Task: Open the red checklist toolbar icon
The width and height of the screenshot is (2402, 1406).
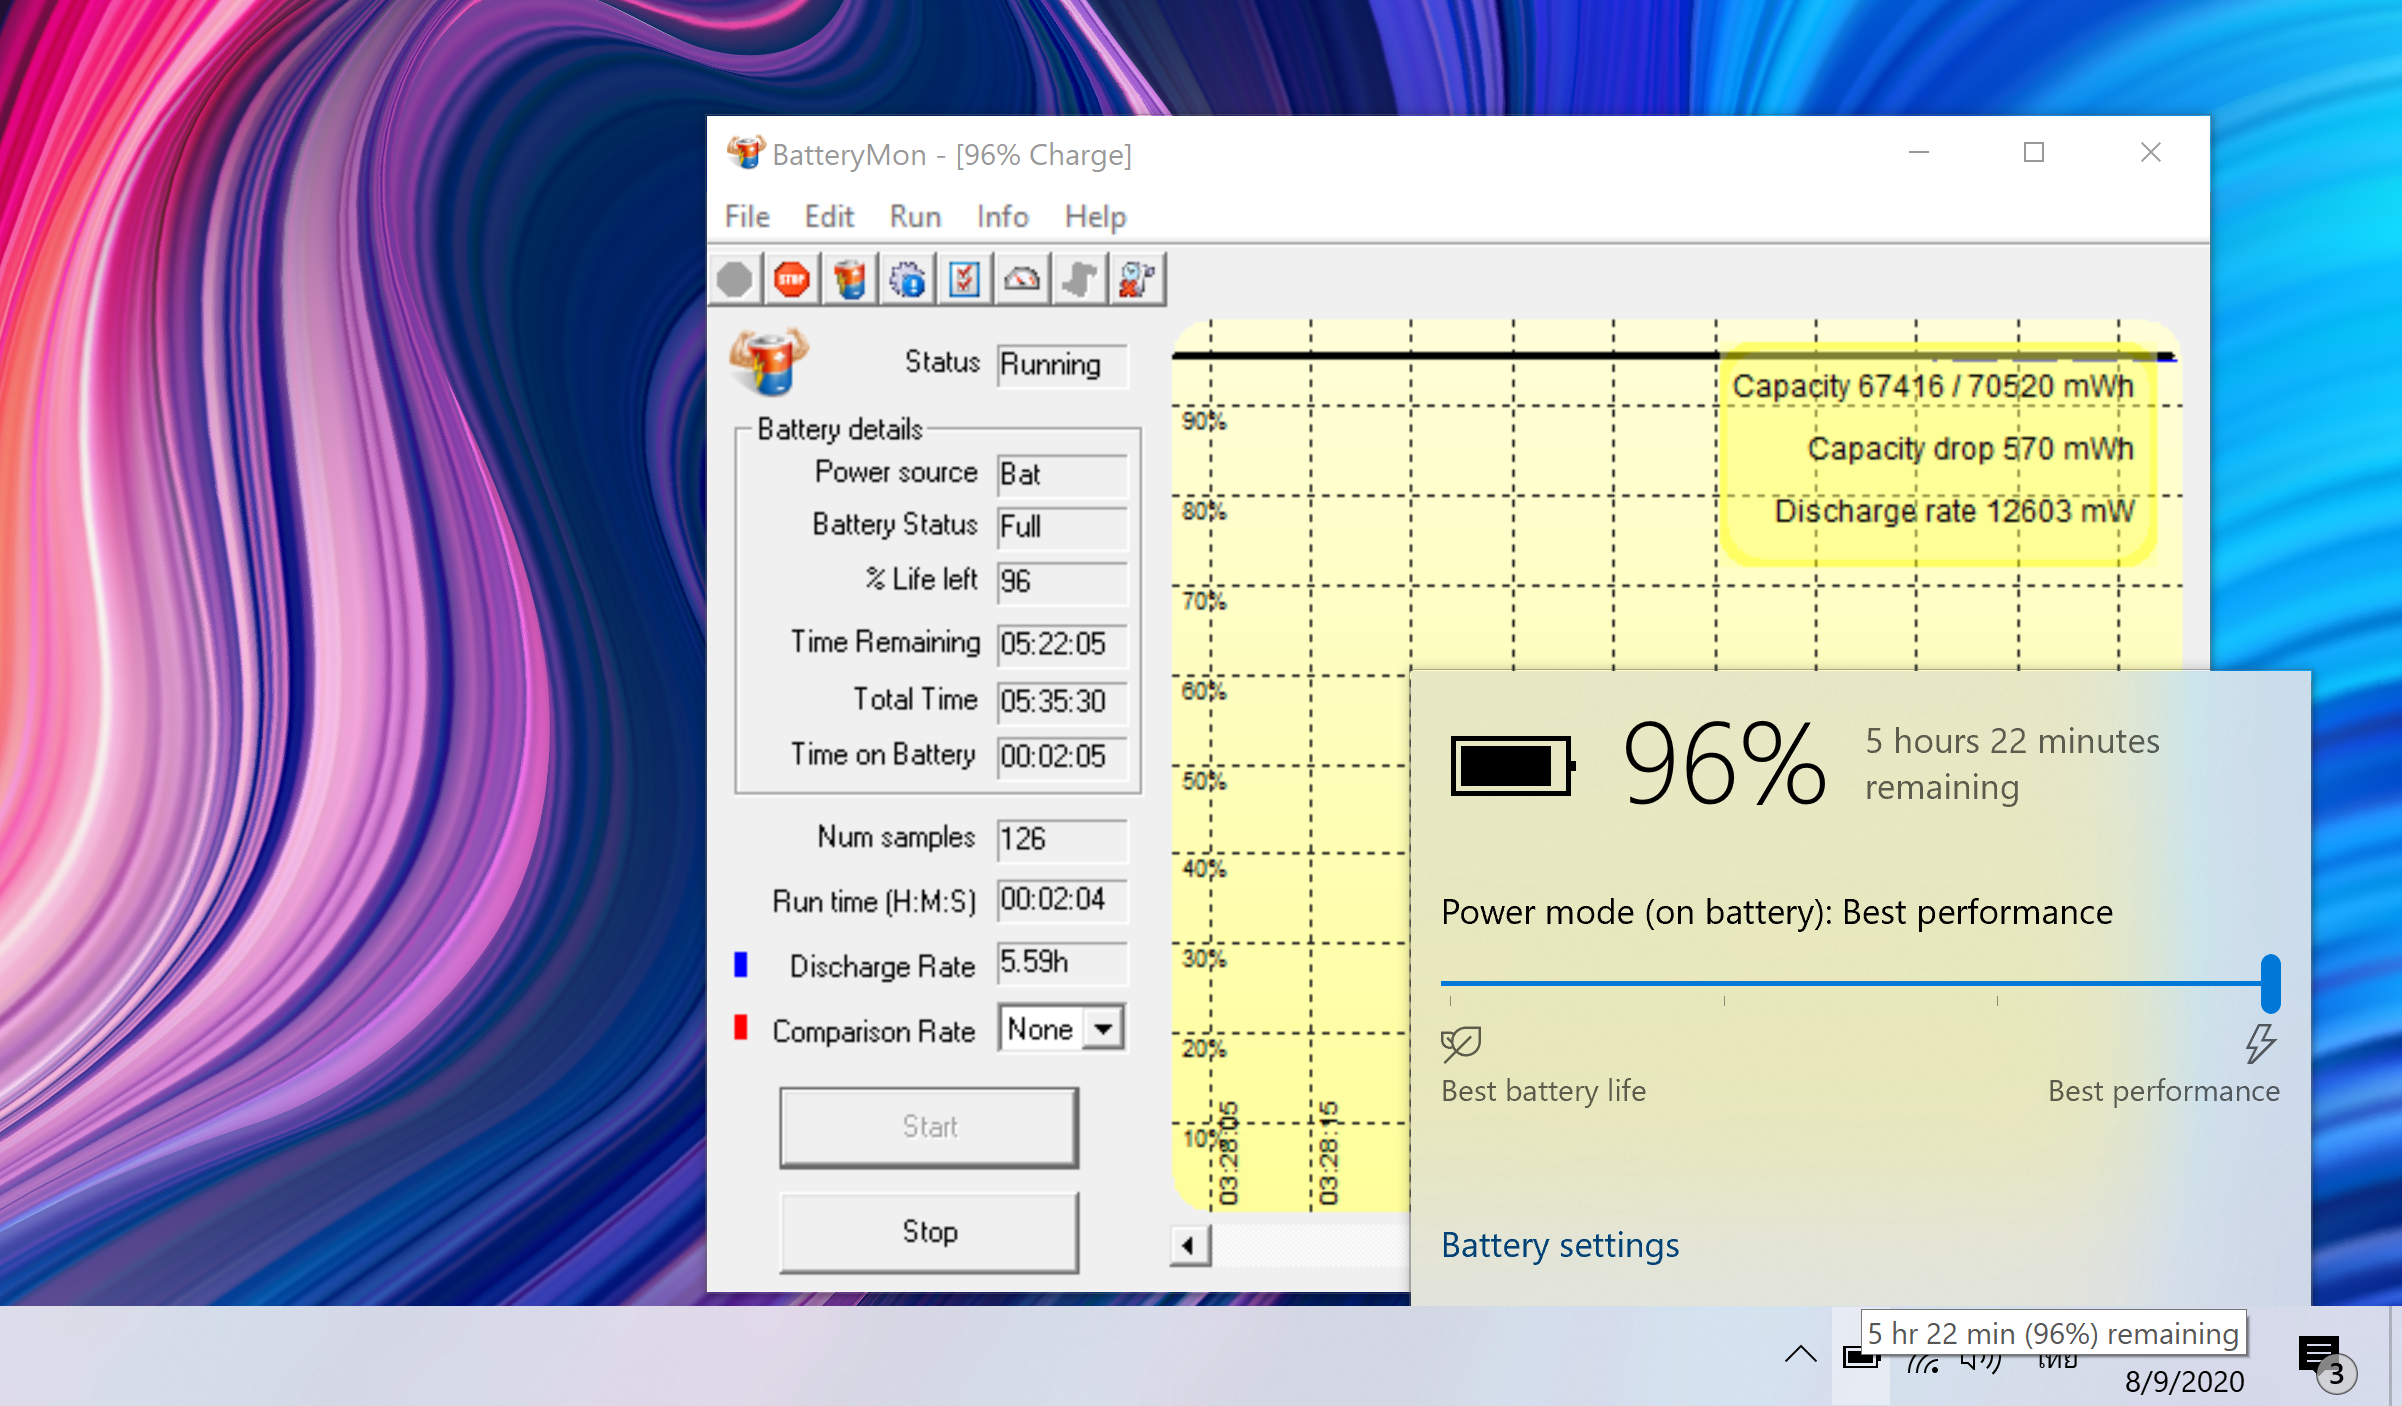Action: (x=964, y=280)
